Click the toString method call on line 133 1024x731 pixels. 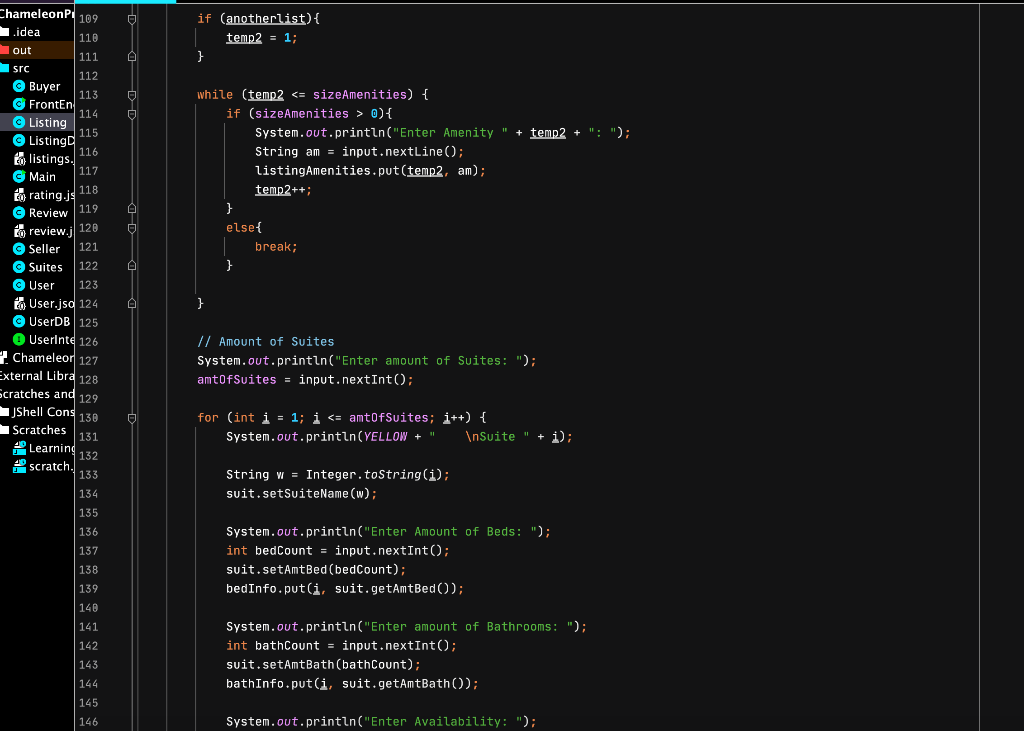click(392, 475)
